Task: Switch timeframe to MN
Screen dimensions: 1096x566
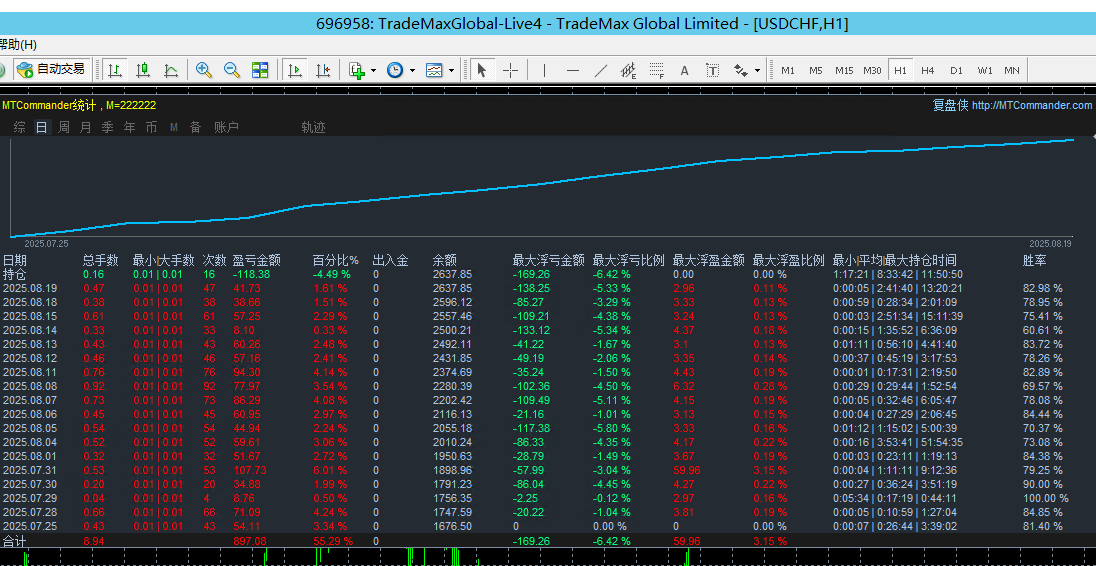Action: point(1011,70)
